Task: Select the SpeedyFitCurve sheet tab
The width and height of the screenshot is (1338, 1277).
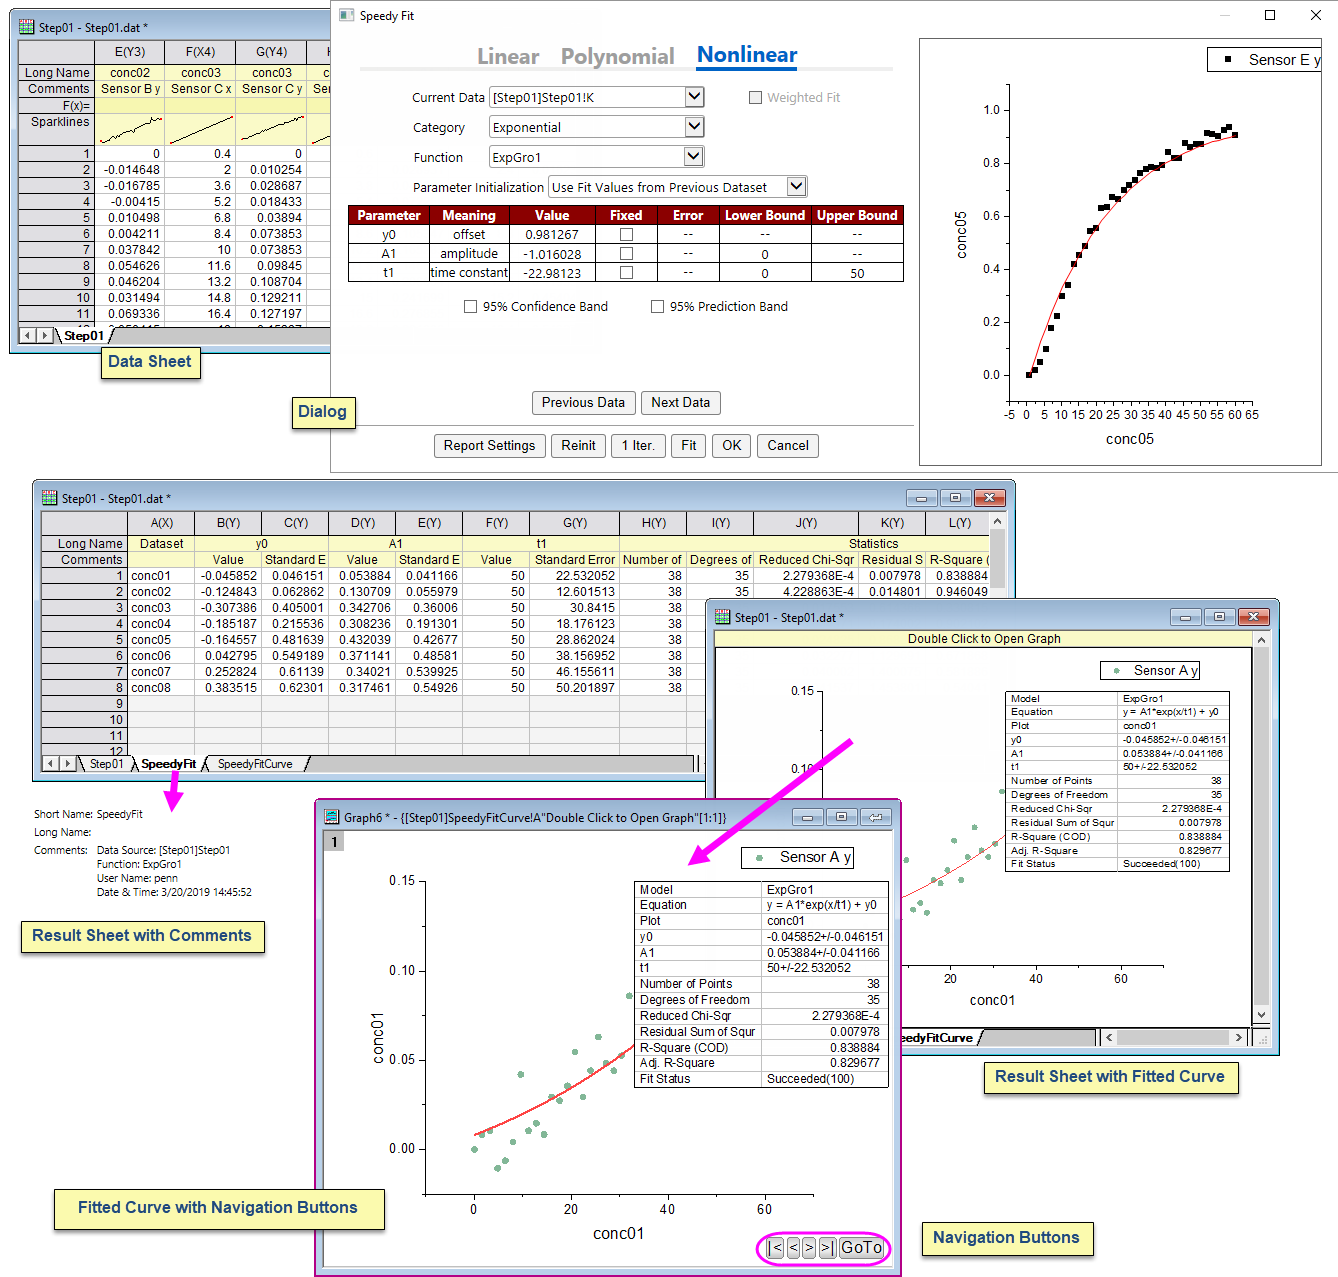Action: point(255,764)
